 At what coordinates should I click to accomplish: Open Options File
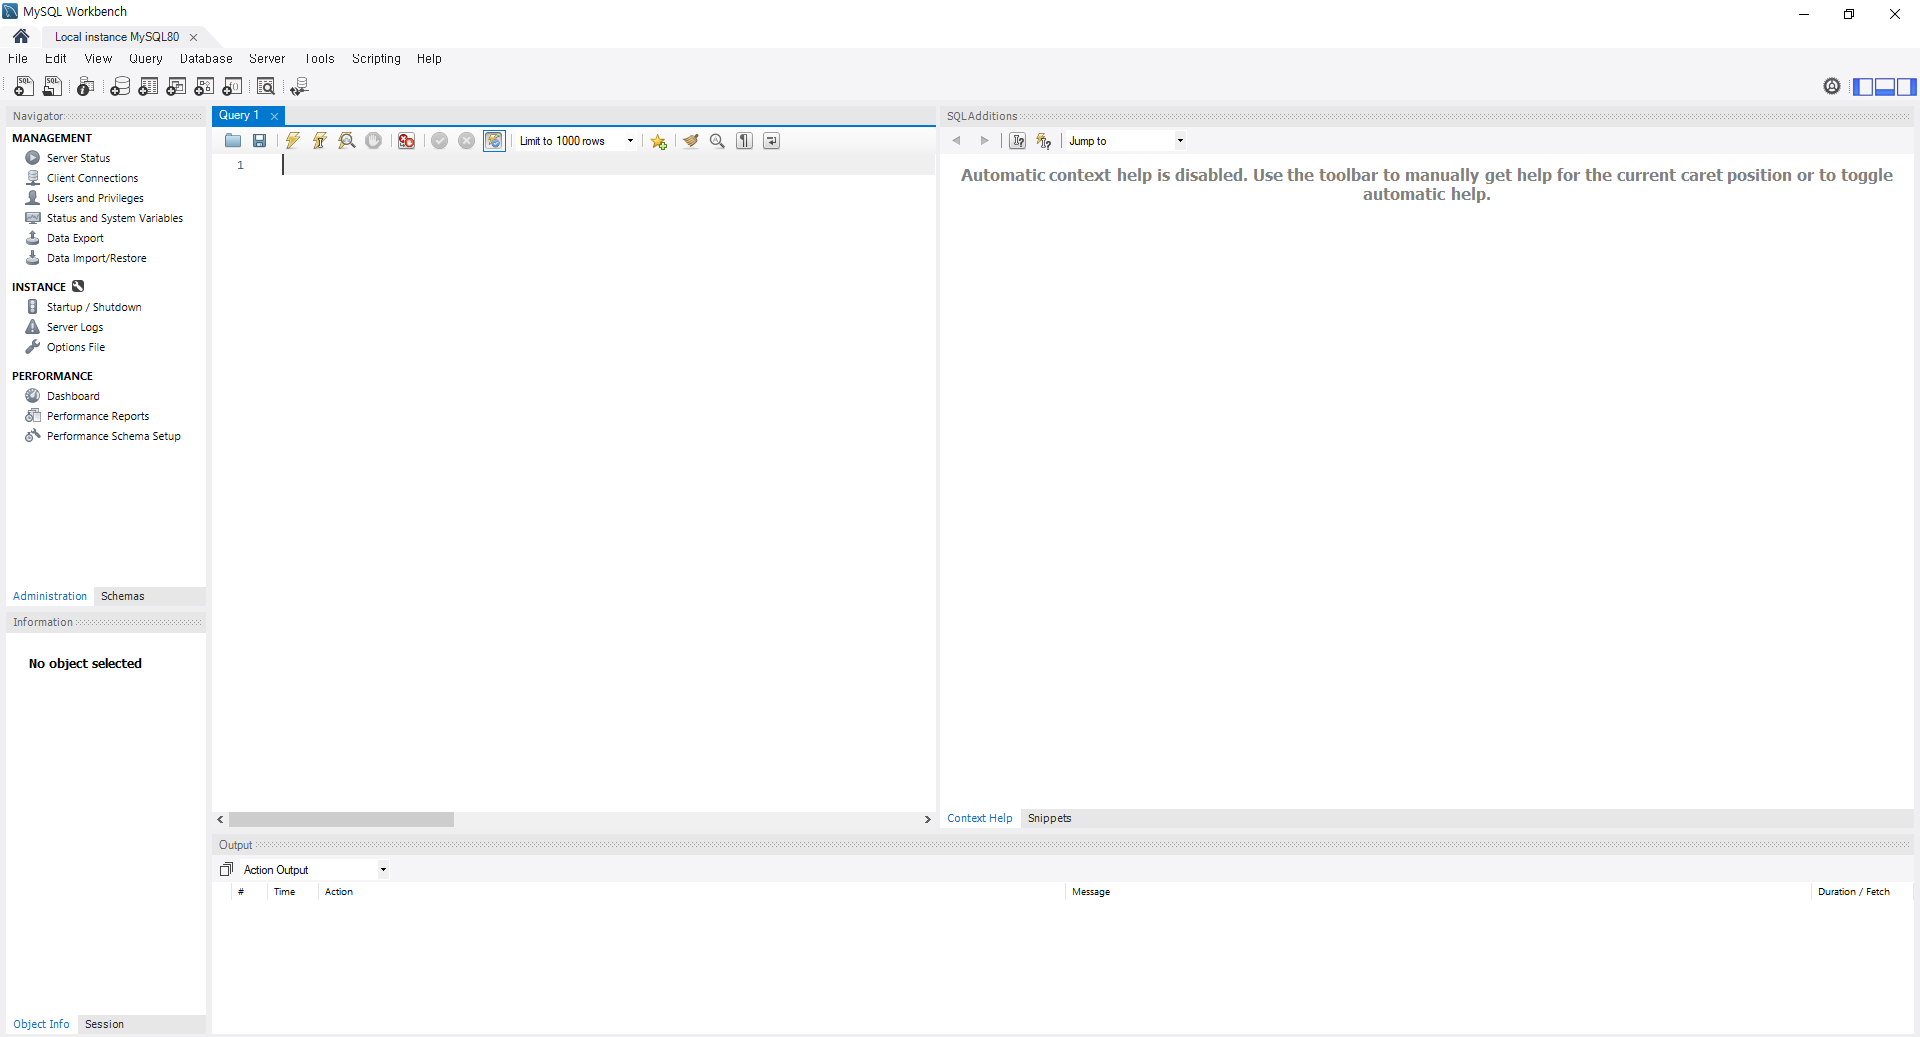75,347
